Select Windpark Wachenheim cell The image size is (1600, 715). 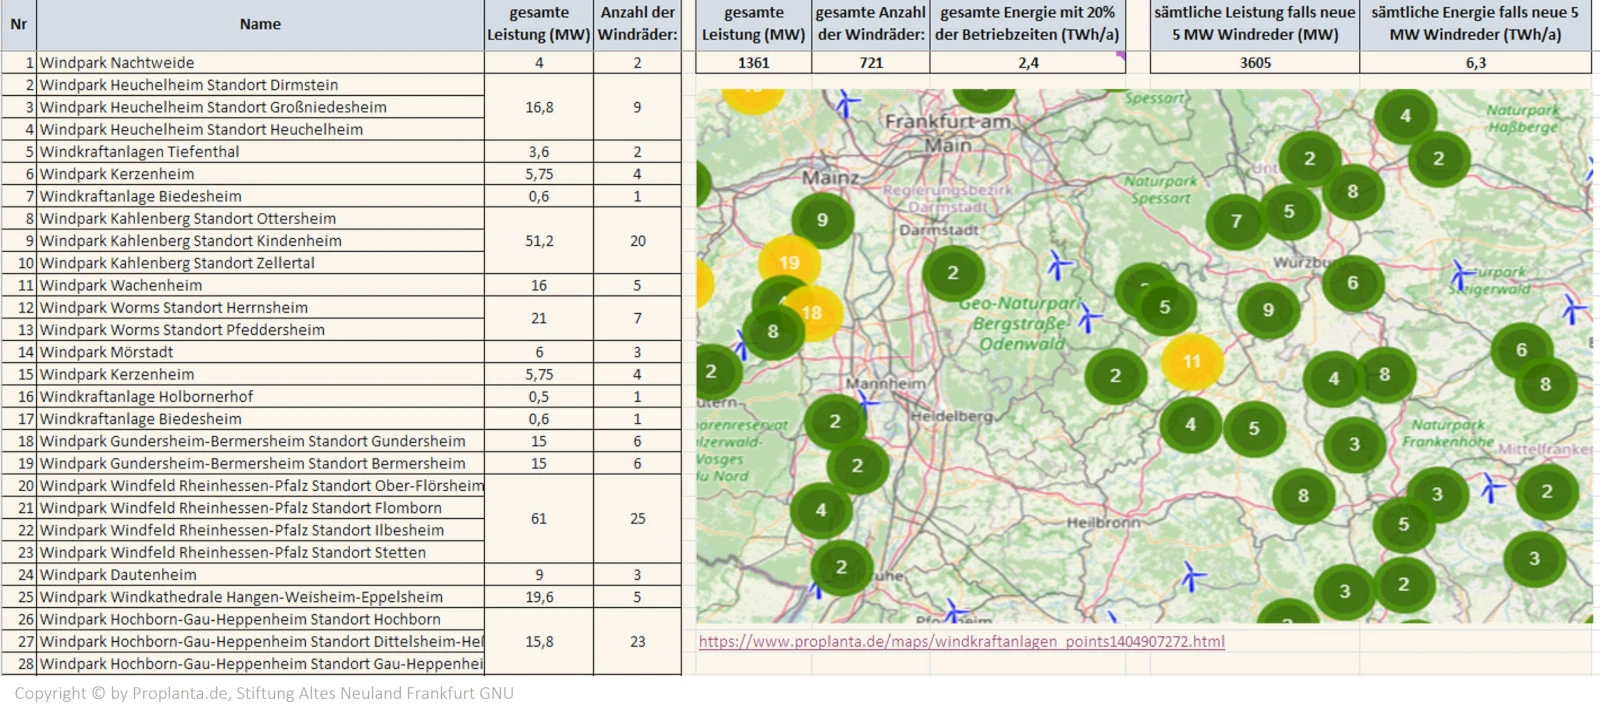pos(260,286)
